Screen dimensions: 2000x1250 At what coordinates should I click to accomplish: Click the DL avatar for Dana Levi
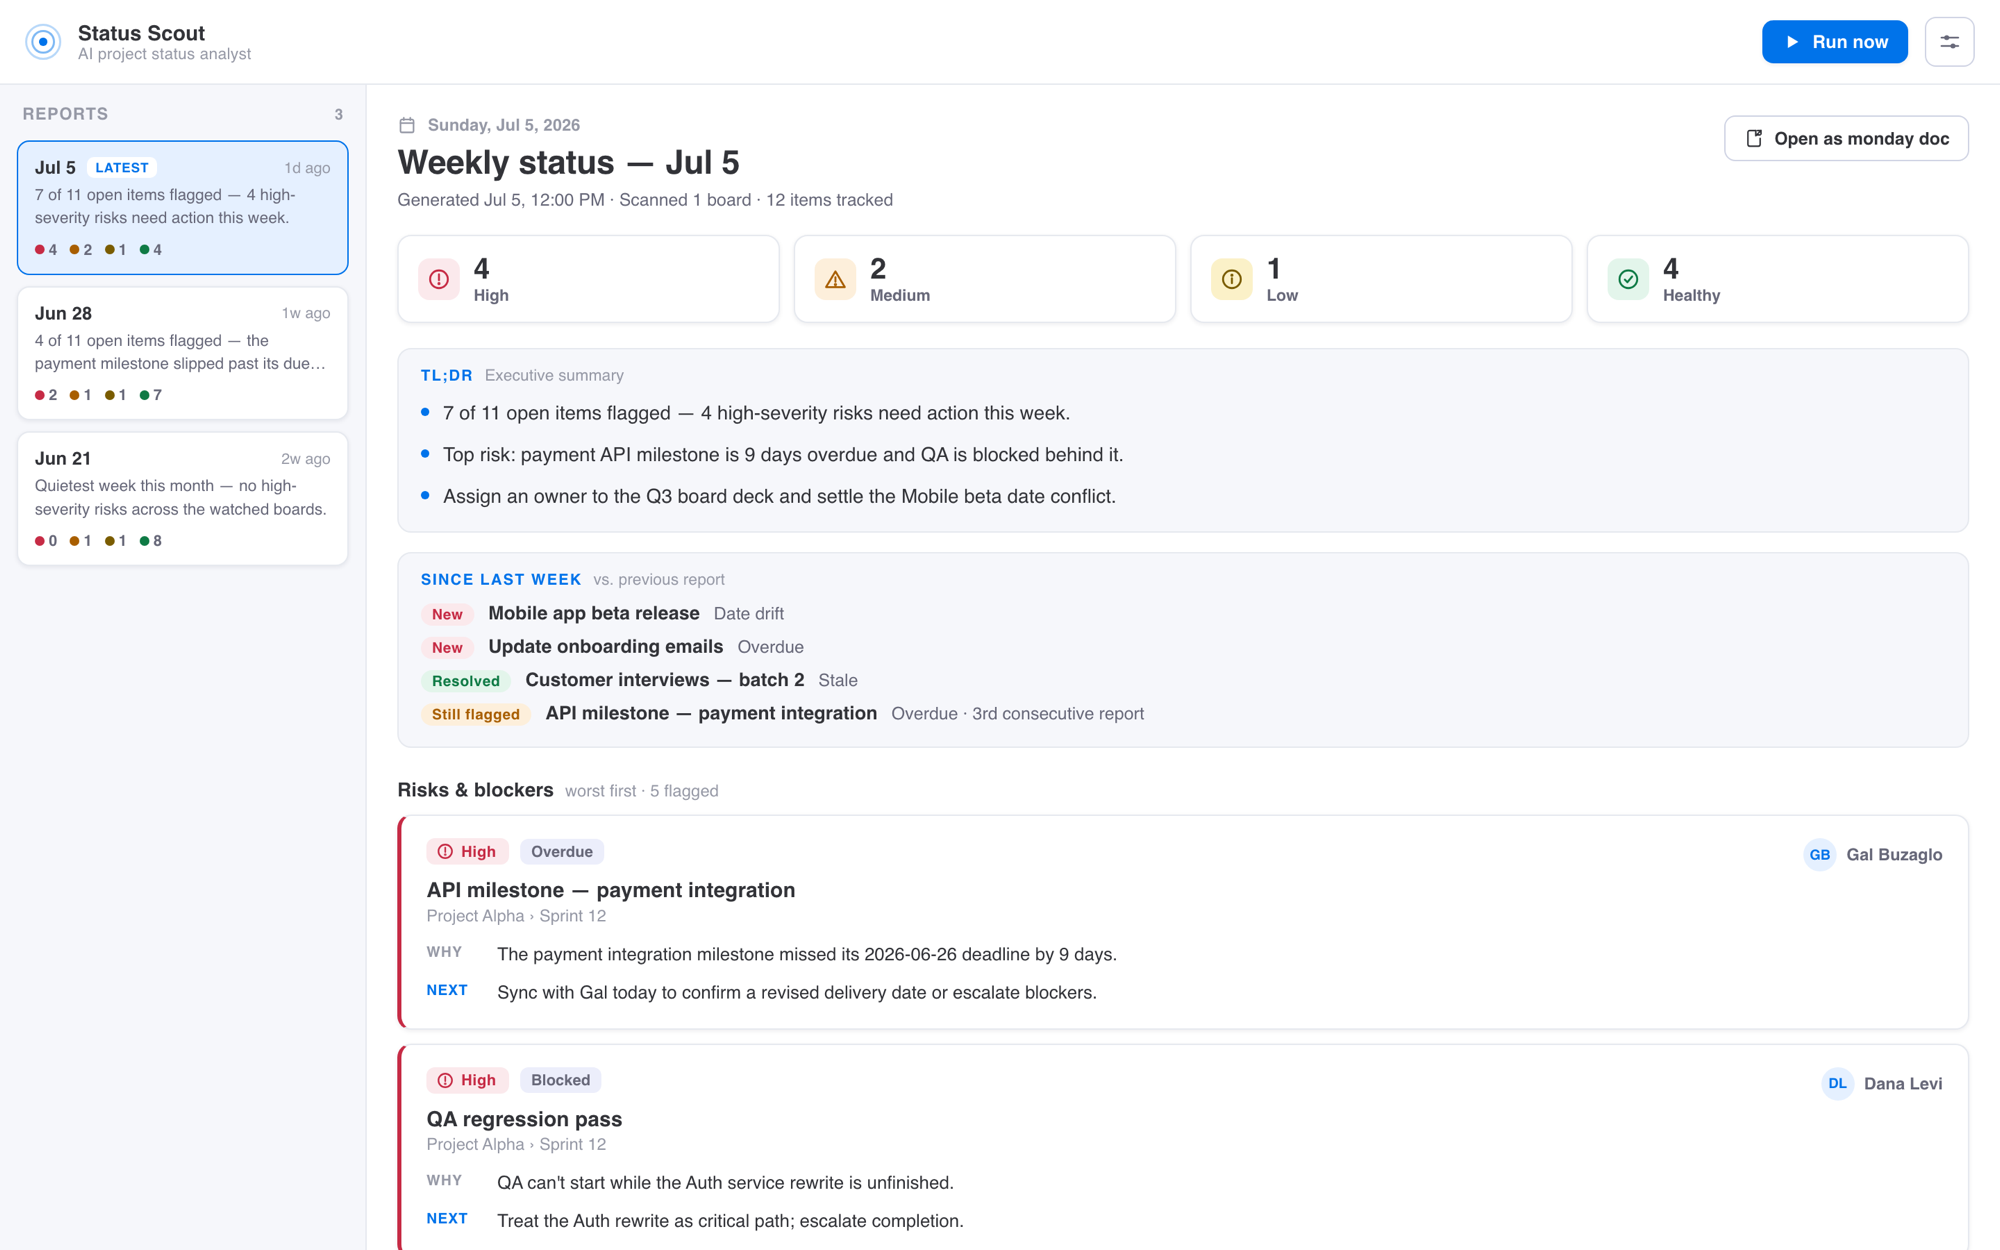click(x=1837, y=1083)
